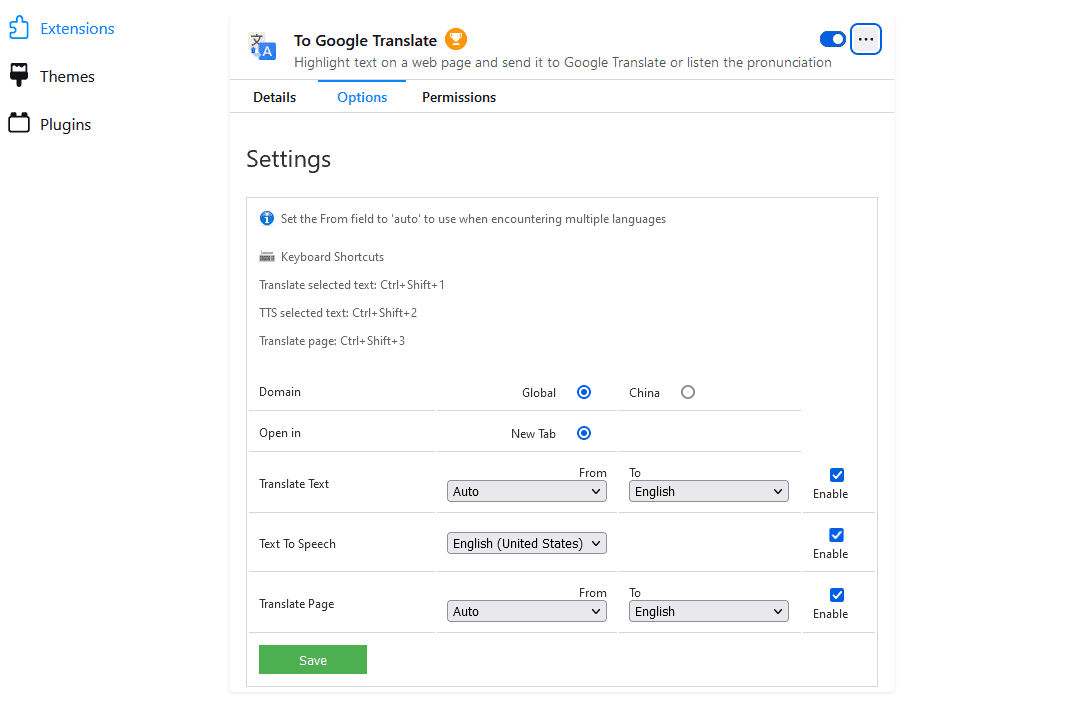Image resolution: width=1072 pixels, height=715 pixels.
Task: Click the Plugins block icon
Action: pos(18,124)
